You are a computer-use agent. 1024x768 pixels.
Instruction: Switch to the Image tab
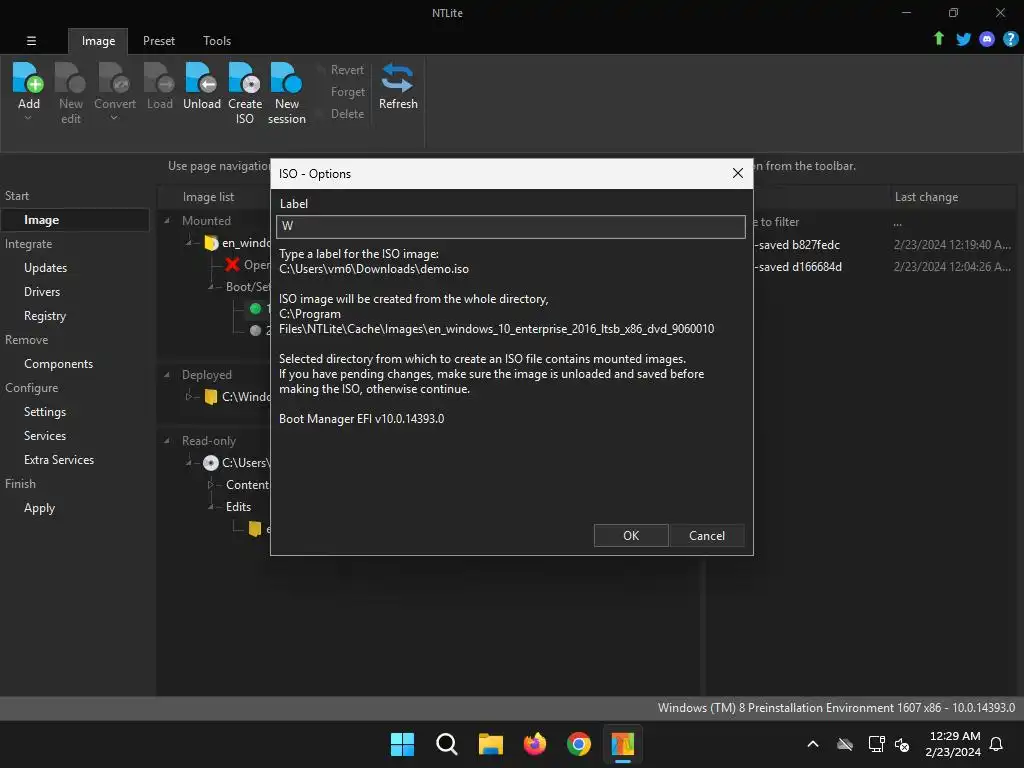pos(98,40)
